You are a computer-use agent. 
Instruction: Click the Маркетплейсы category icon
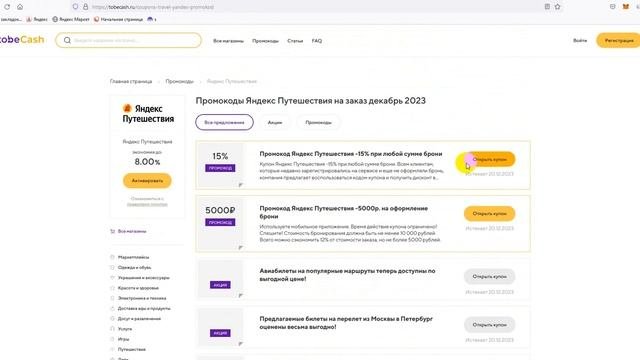point(112,257)
